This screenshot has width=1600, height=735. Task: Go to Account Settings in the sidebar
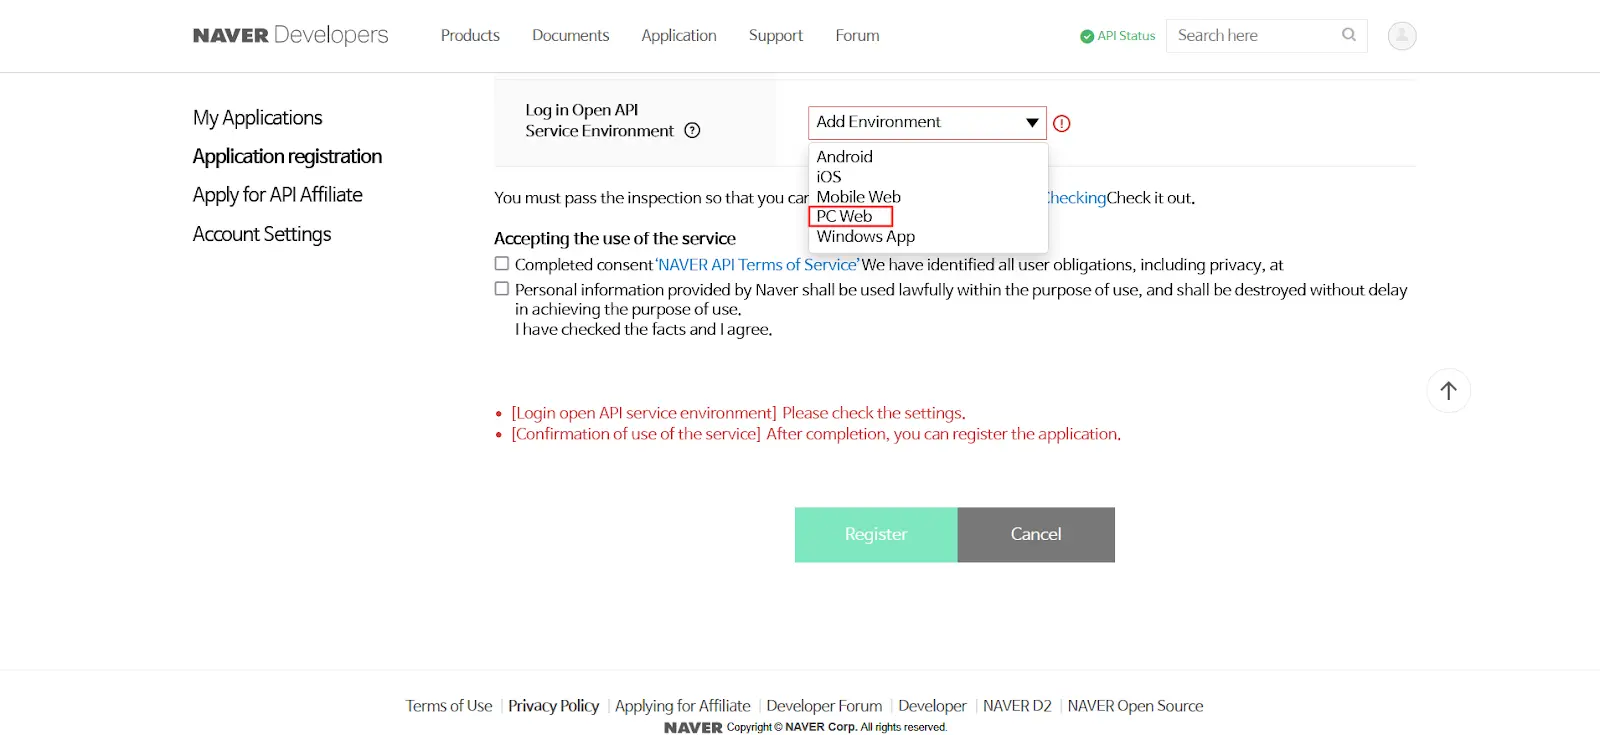(x=261, y=234)
